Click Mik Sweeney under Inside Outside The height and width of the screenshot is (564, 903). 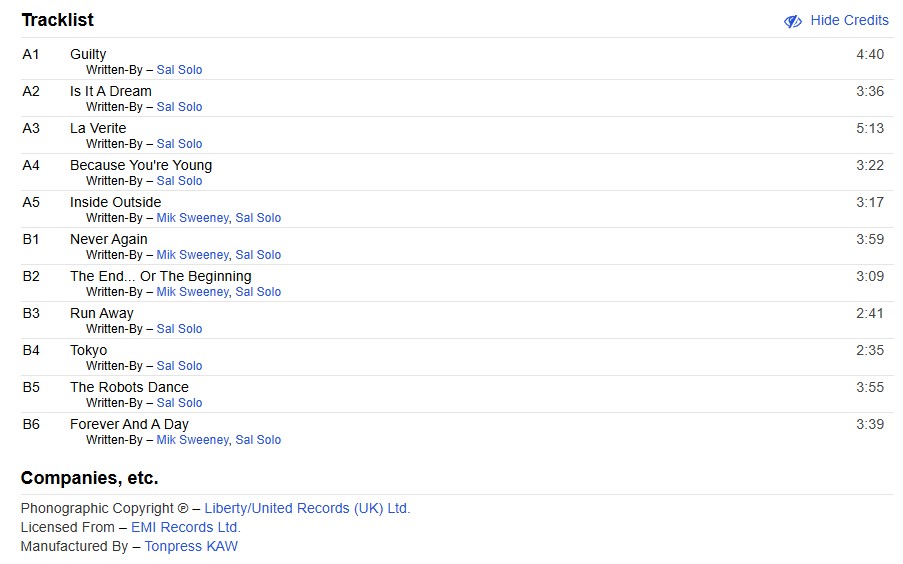click(x=192, y=218)
